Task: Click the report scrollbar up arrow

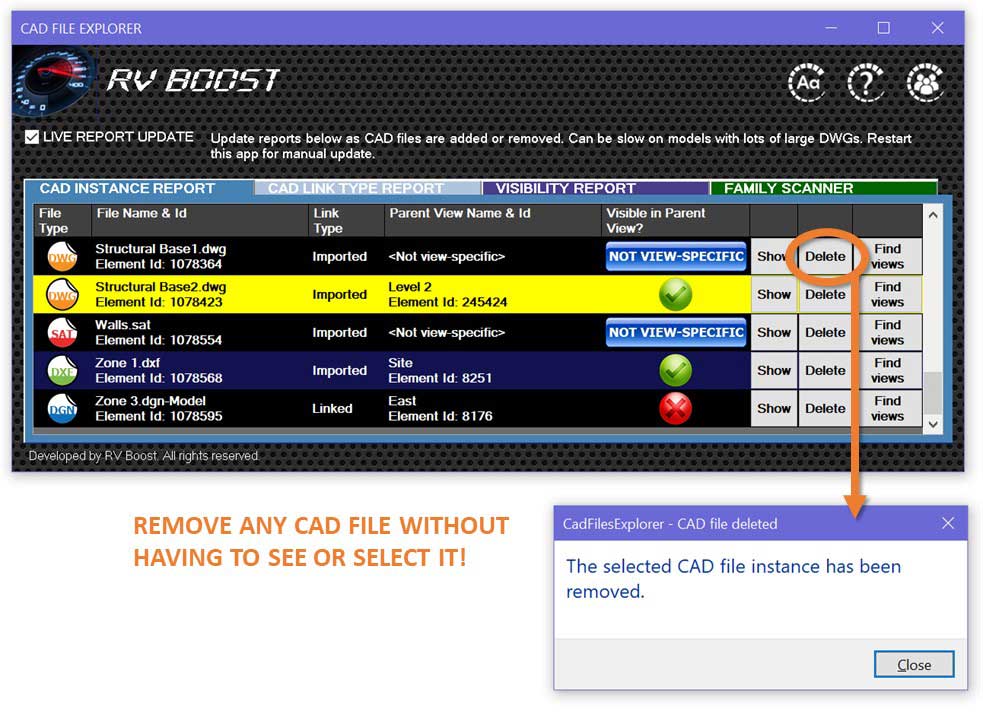Action: coord(933,215)
